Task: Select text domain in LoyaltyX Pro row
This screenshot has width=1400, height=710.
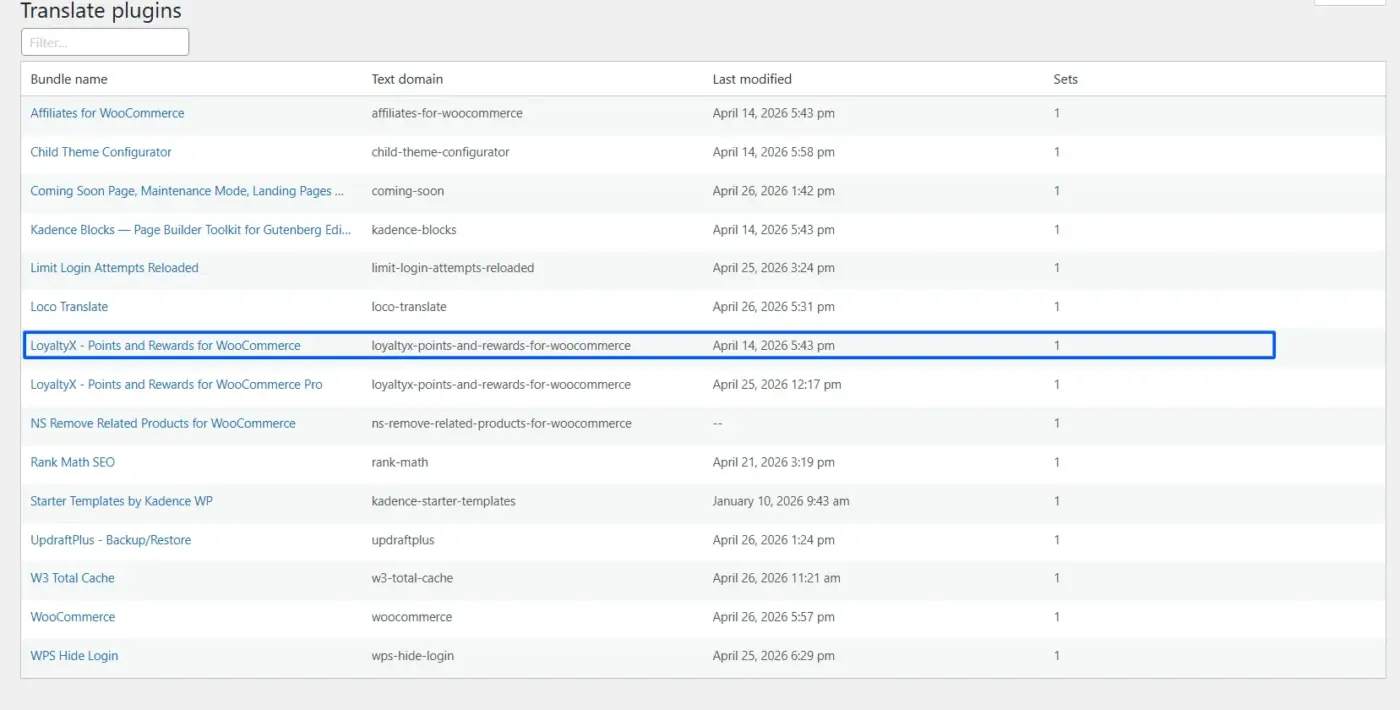Action: 501,384
